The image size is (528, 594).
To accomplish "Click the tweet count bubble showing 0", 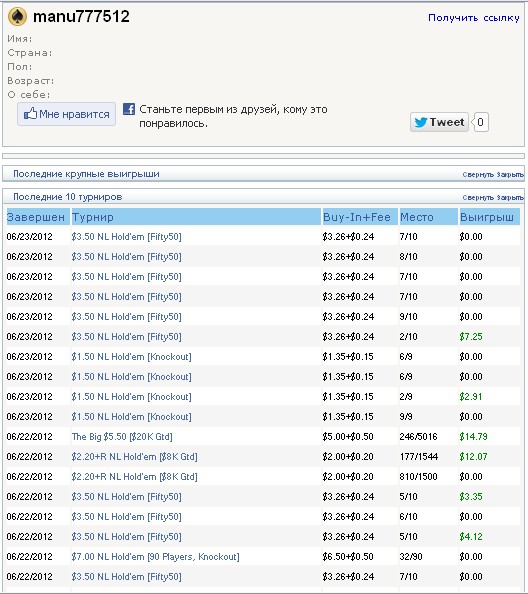I will (x=480, y=122).
